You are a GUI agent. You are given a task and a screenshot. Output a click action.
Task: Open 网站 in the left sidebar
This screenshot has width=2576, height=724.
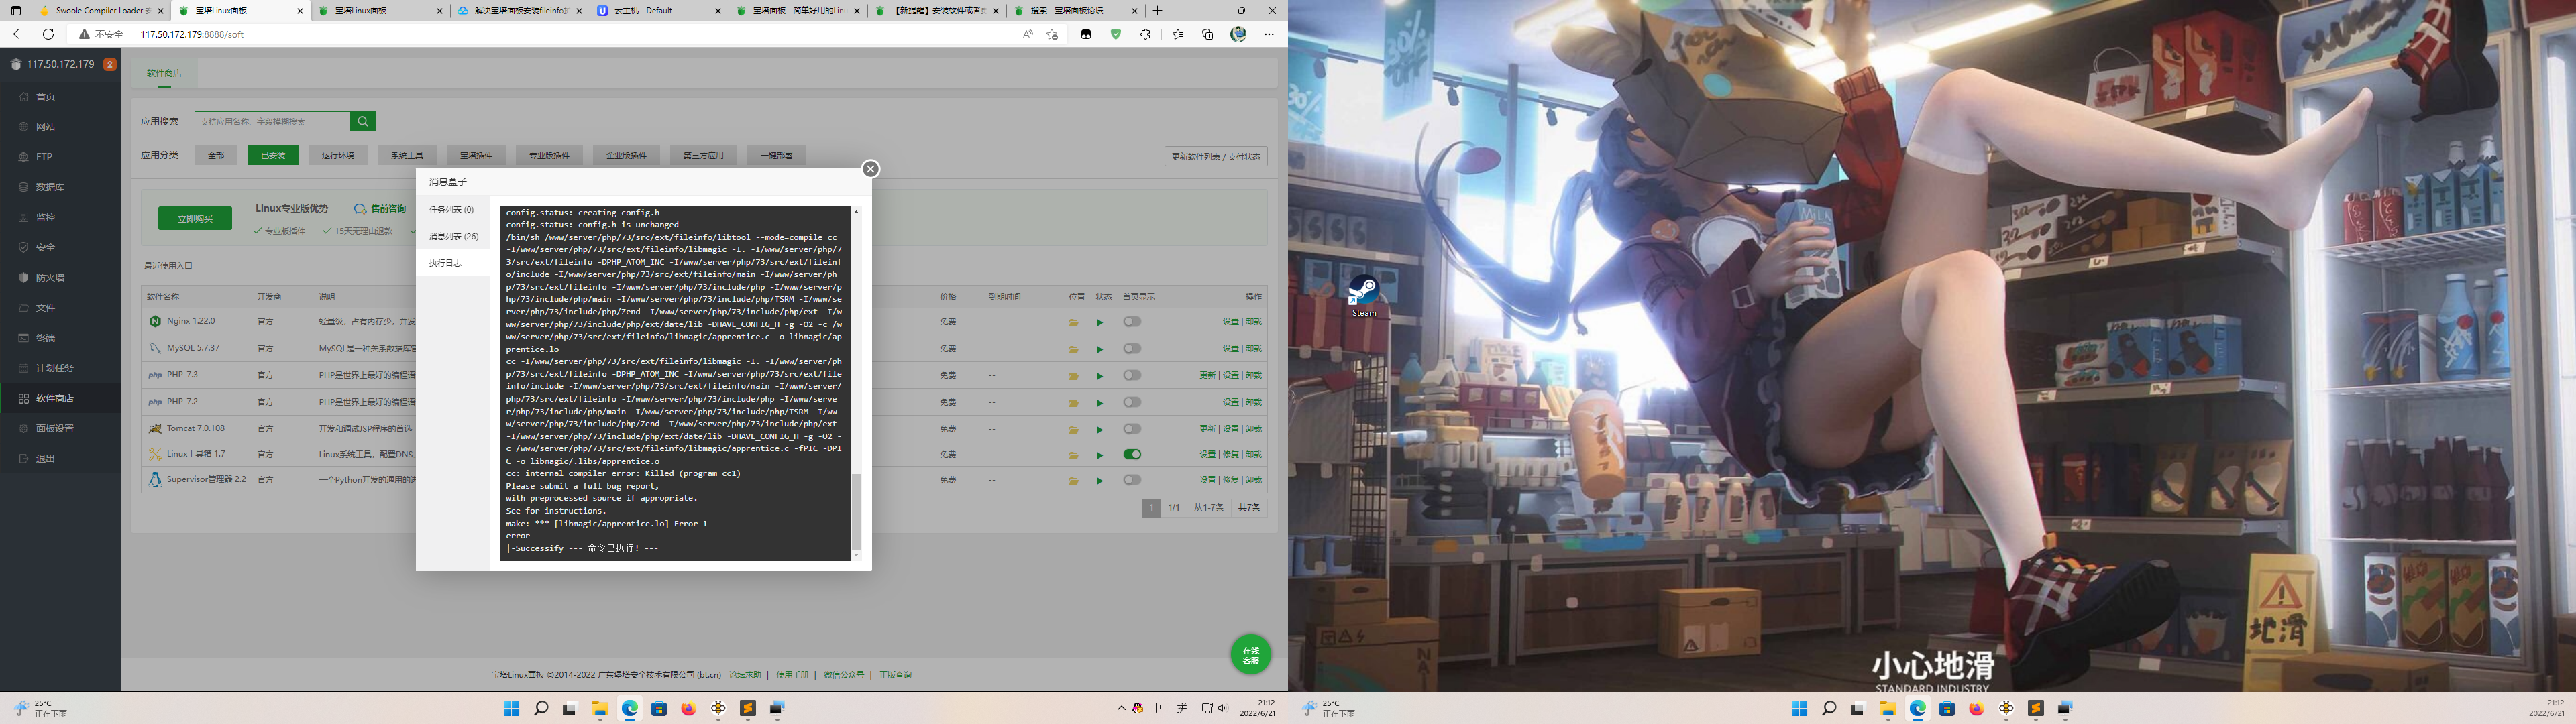pos(60,127)
